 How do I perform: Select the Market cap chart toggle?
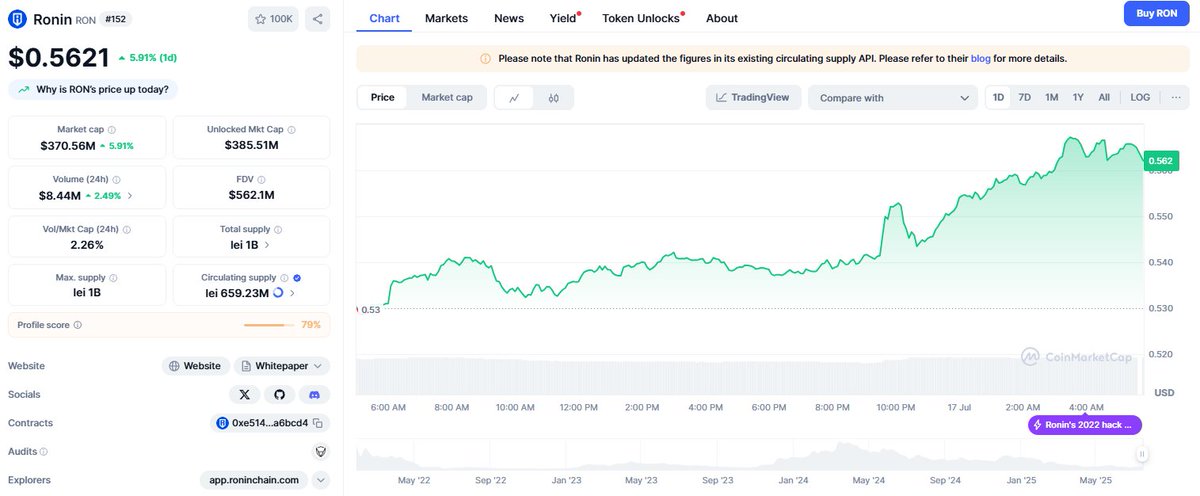pos(447,97)
